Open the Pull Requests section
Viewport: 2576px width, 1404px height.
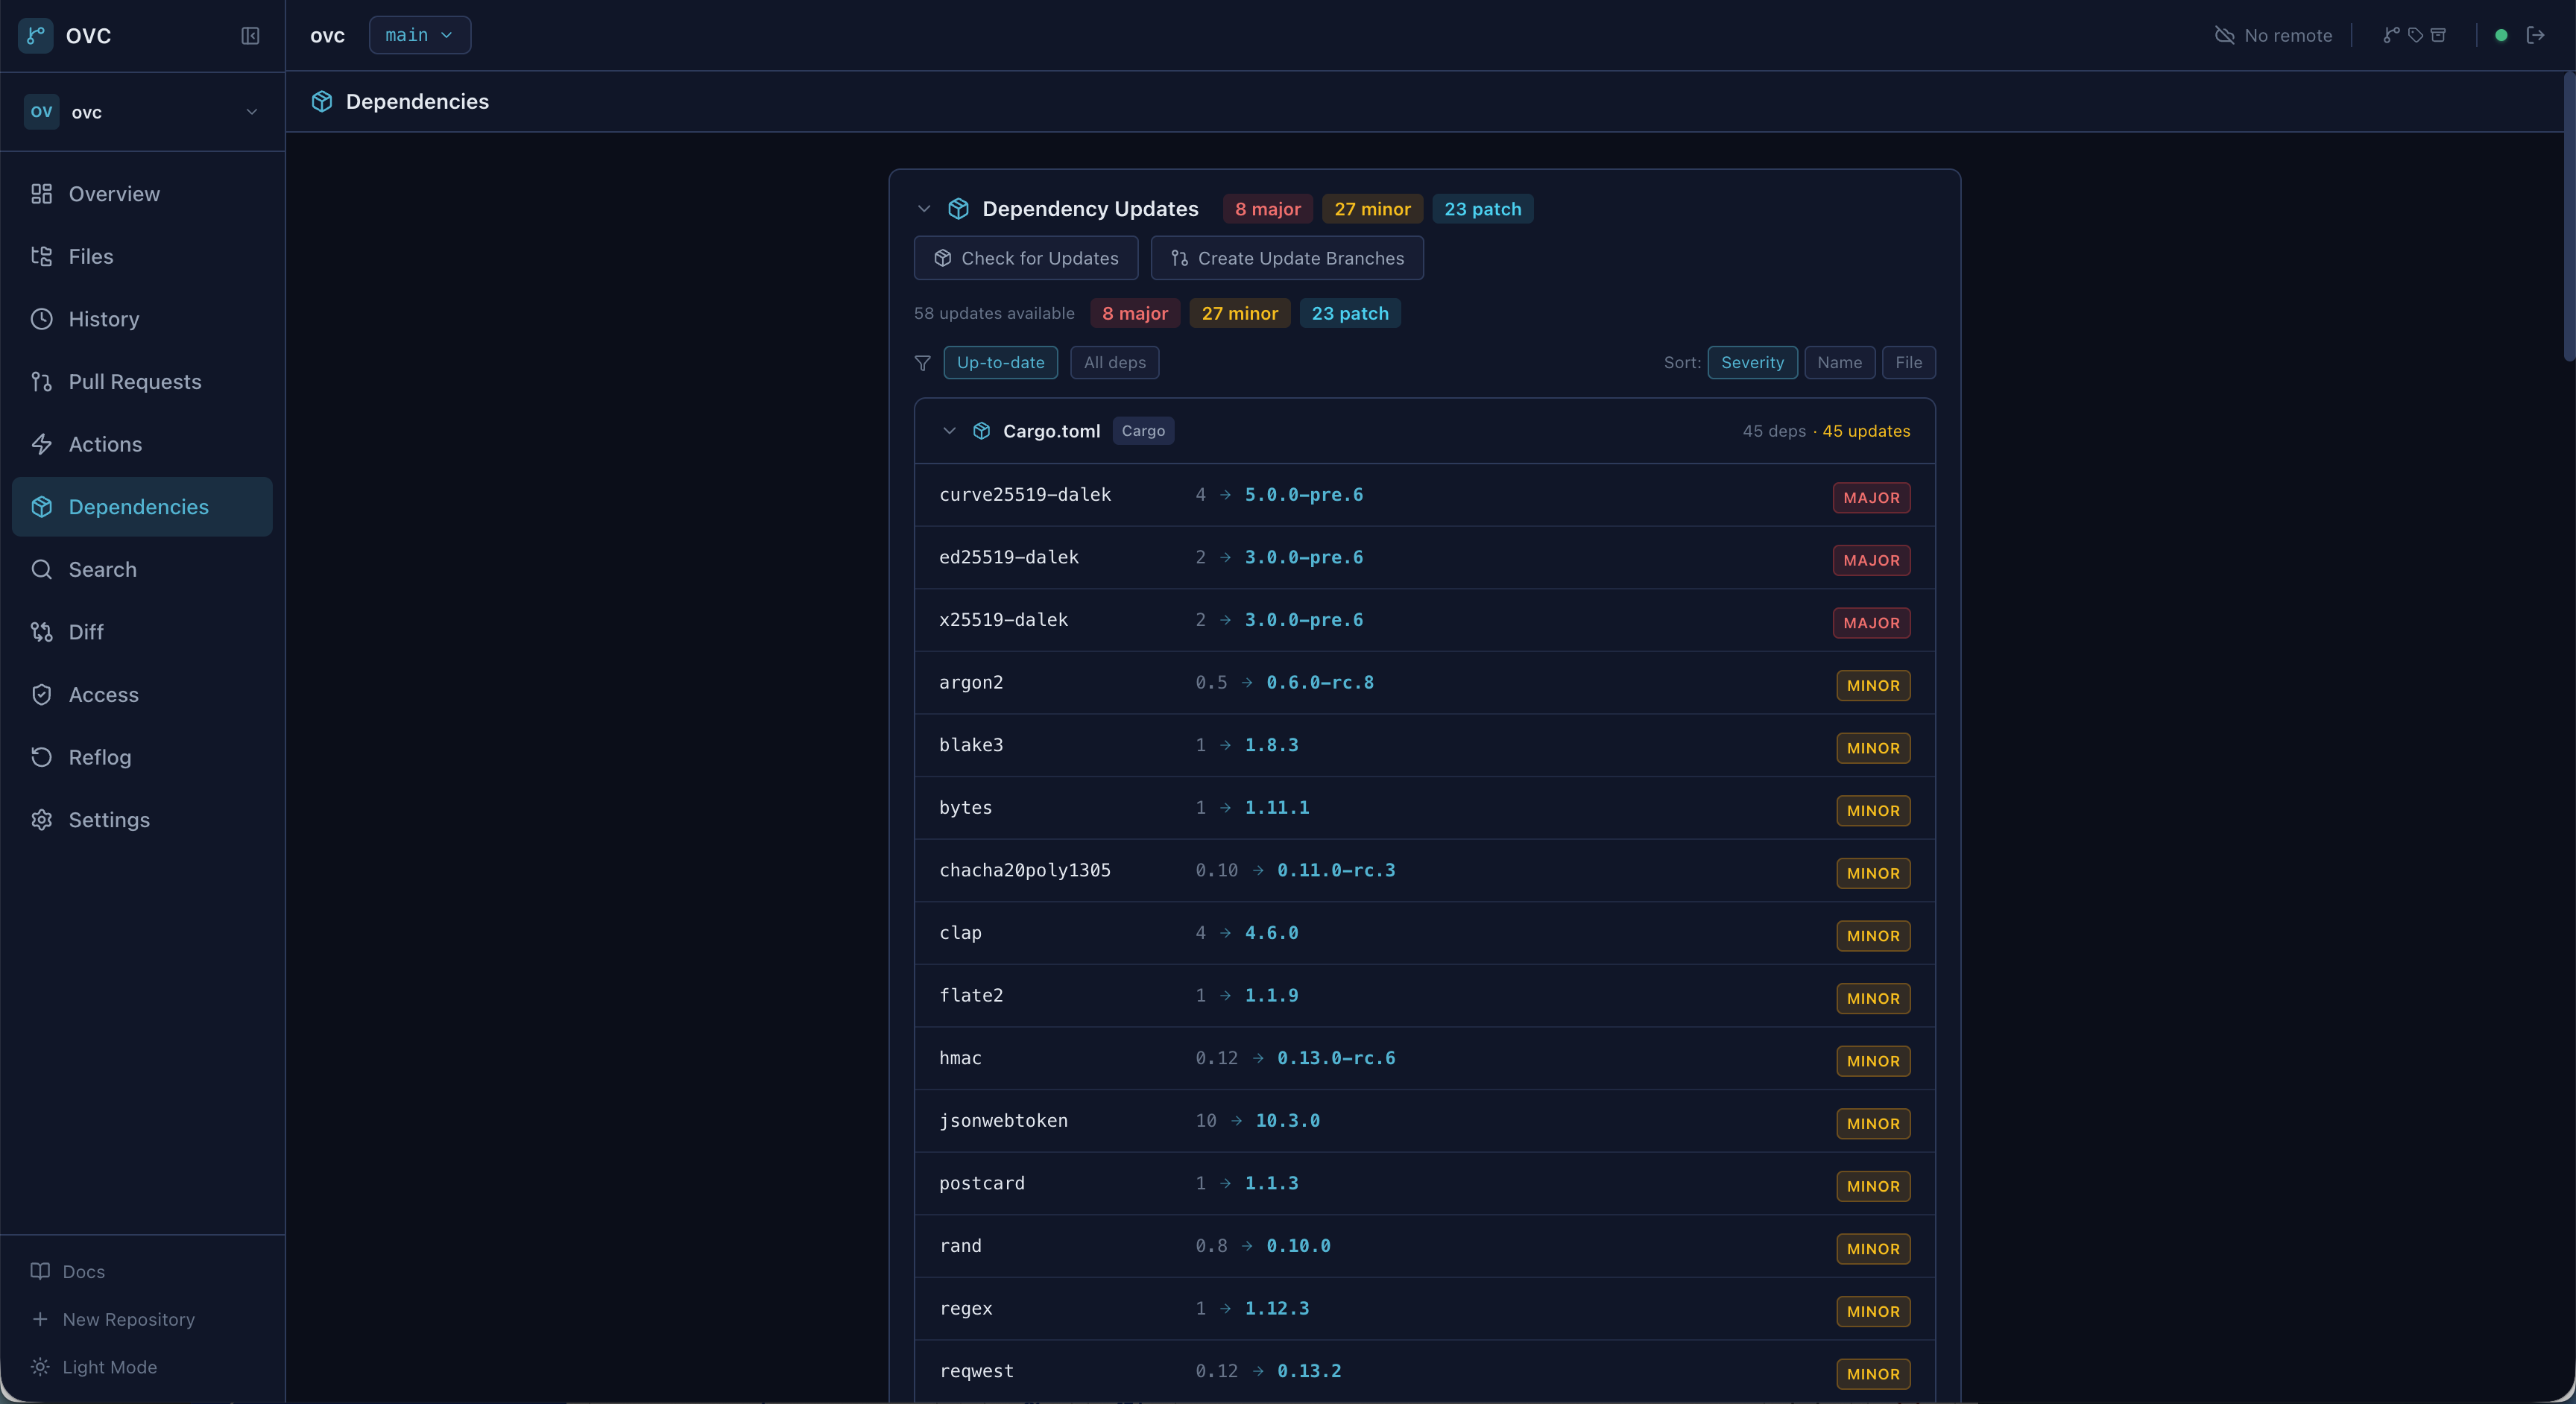(134, 381)
